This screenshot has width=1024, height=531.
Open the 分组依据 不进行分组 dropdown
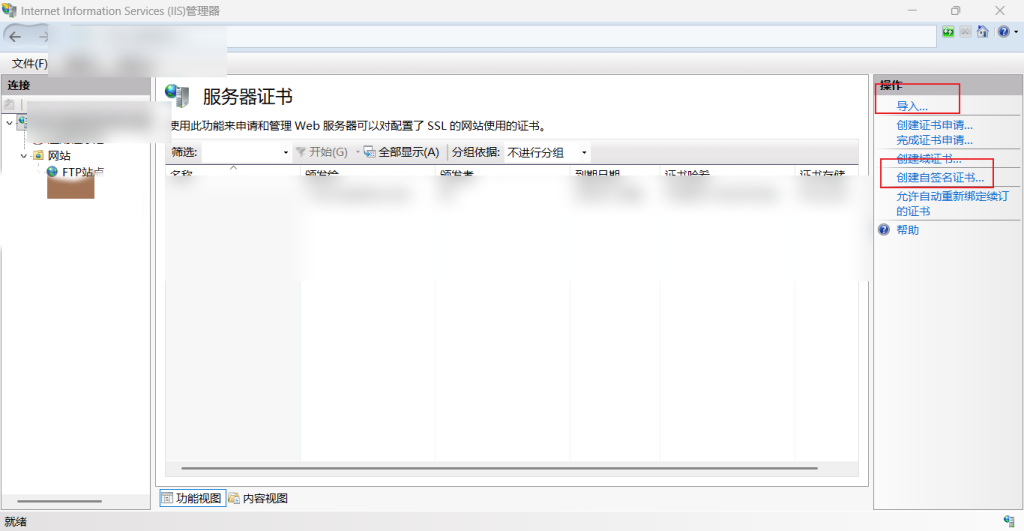[547, 152]
